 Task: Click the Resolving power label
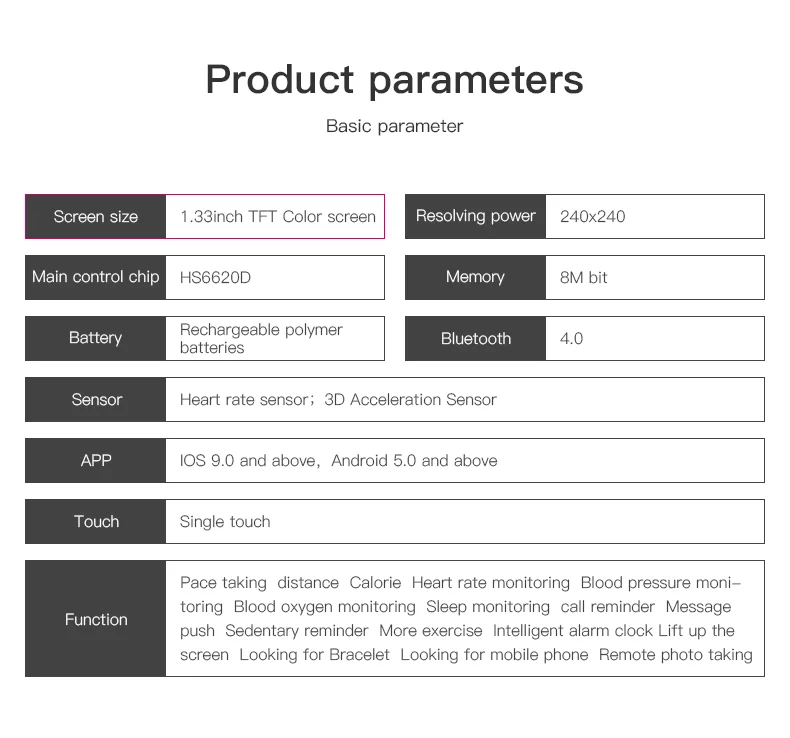pyautogui.click(x=475, y=217)
